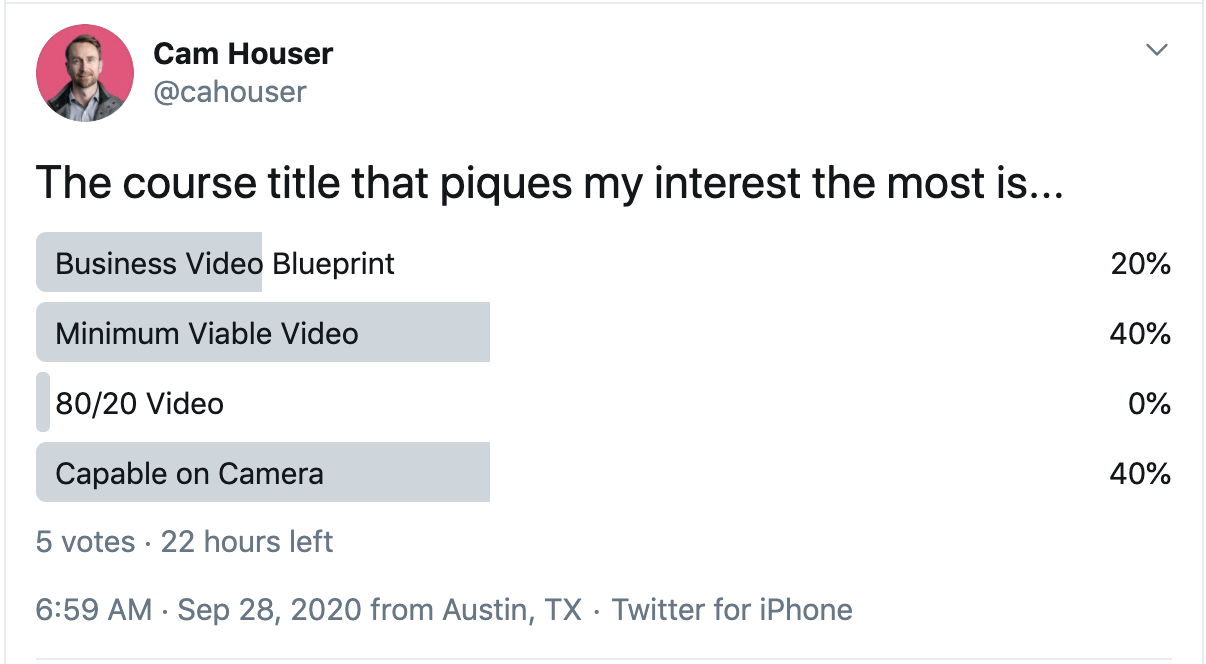Open Cam Houser's profile picture

(85, 73)
